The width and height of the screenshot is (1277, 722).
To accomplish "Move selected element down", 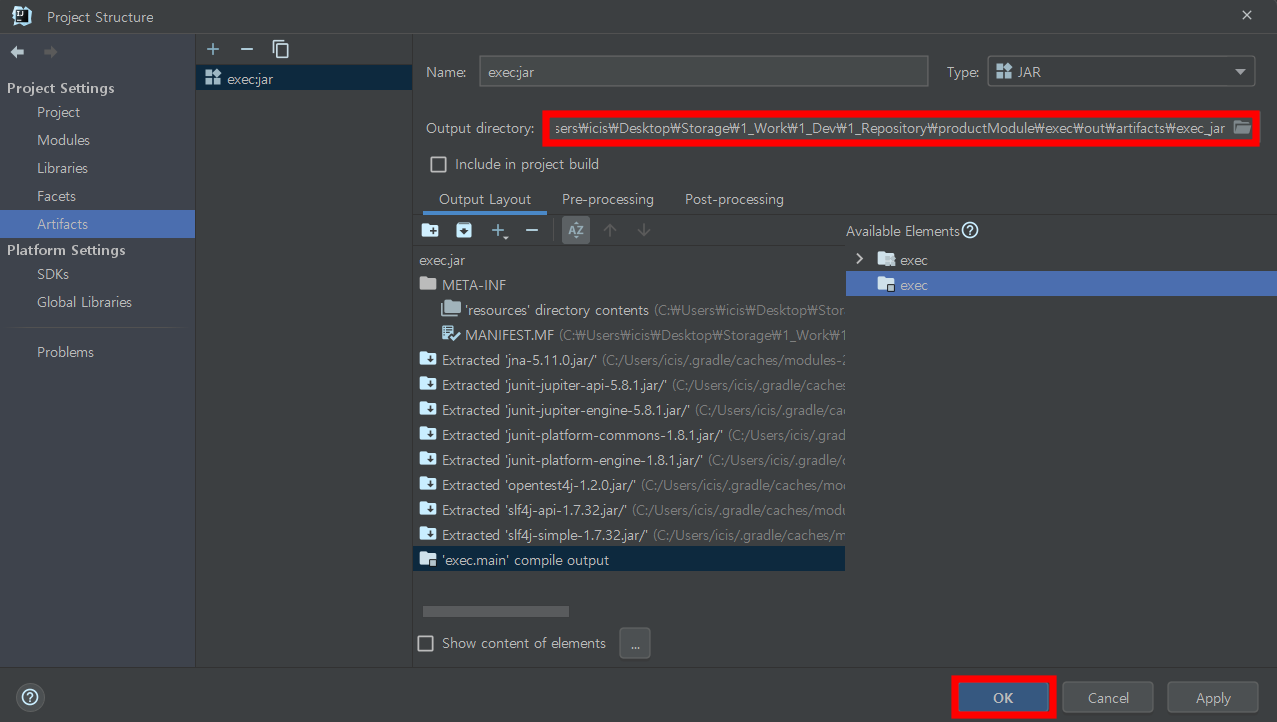I will coord(645,230).
